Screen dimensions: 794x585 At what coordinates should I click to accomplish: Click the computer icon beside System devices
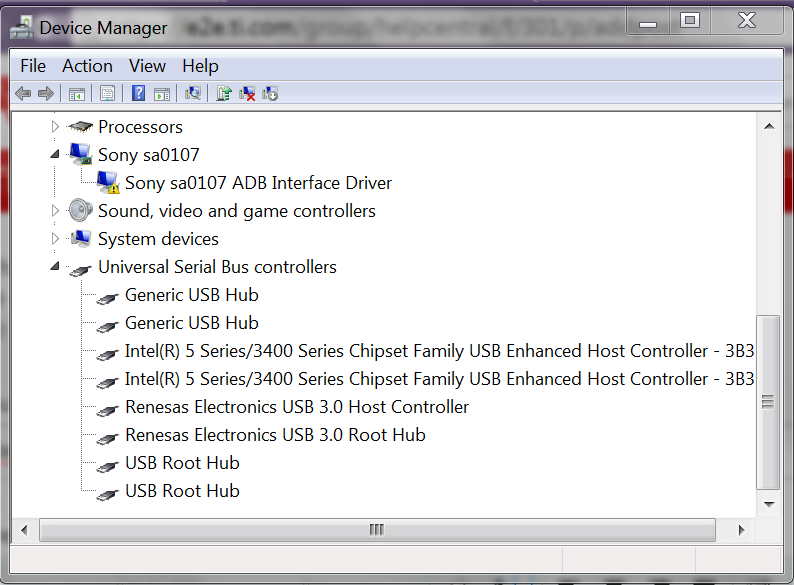[x=80, y=239]
